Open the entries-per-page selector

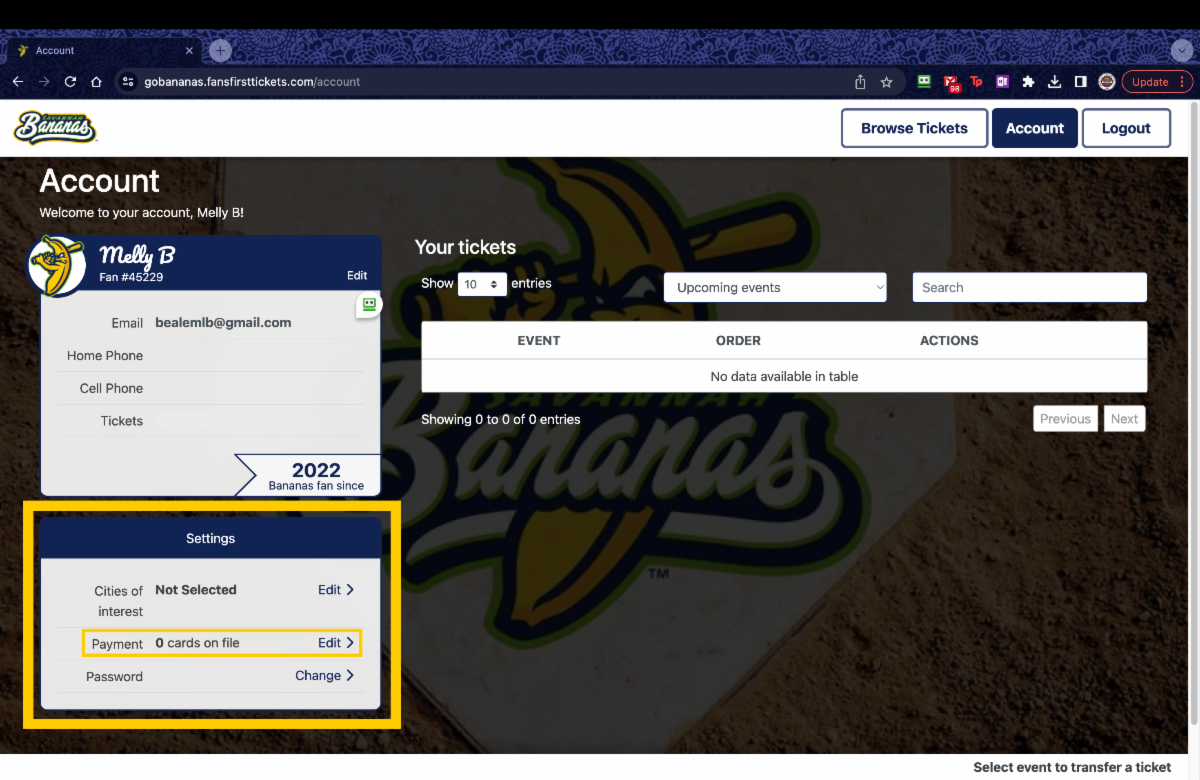pos(482,284)
